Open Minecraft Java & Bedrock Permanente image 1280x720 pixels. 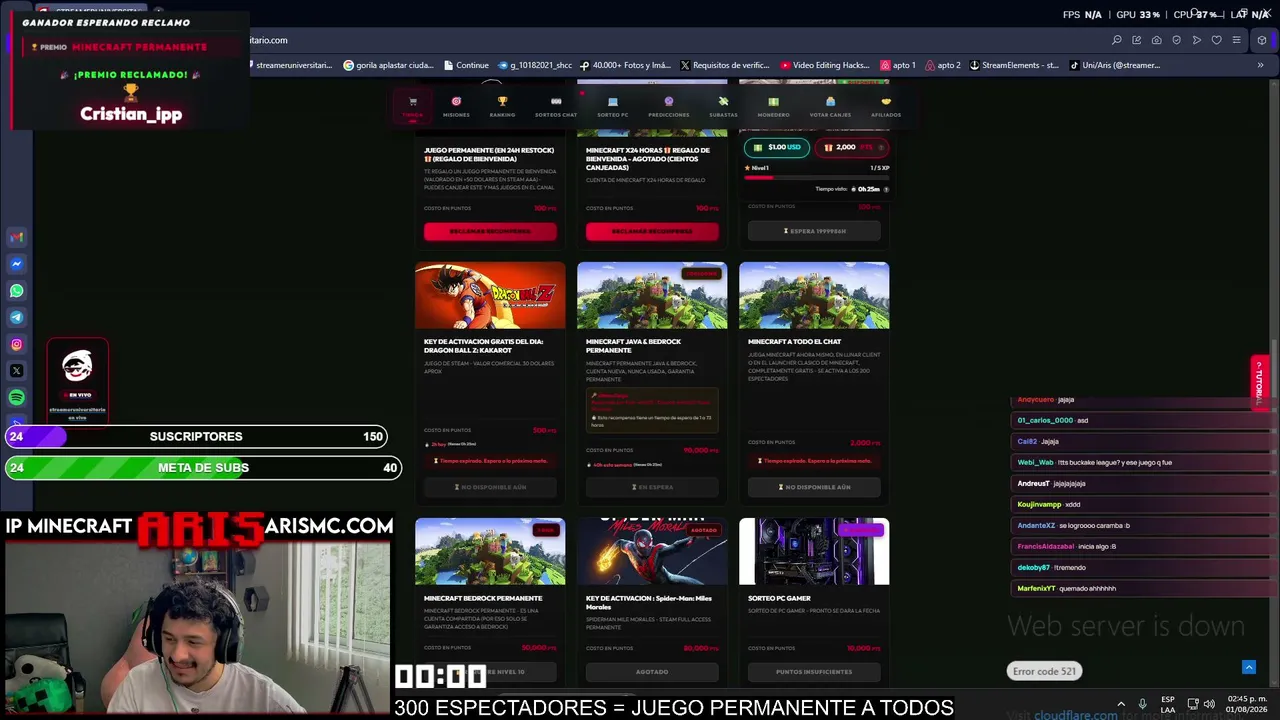(652, 295)
